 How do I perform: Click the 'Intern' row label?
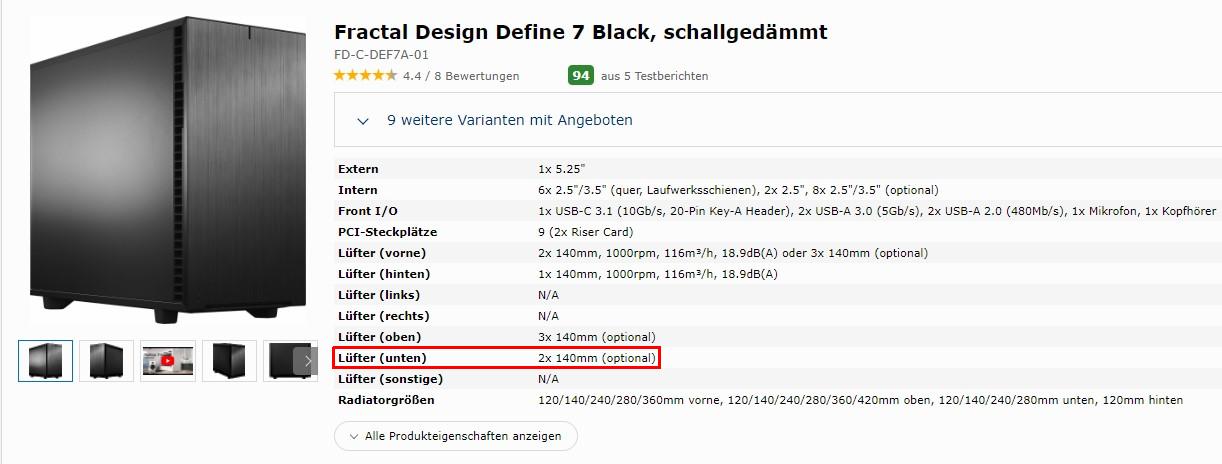pyautogui.click(x=357, y=190)
